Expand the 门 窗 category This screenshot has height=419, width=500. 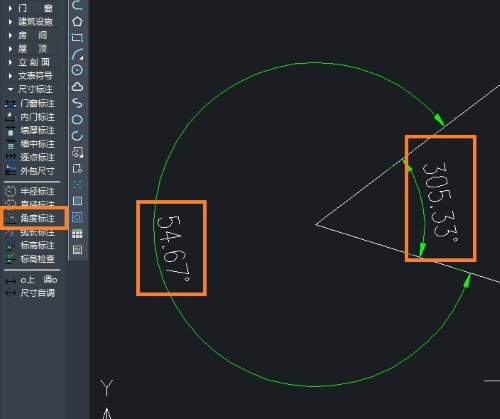tap(31, 8)
